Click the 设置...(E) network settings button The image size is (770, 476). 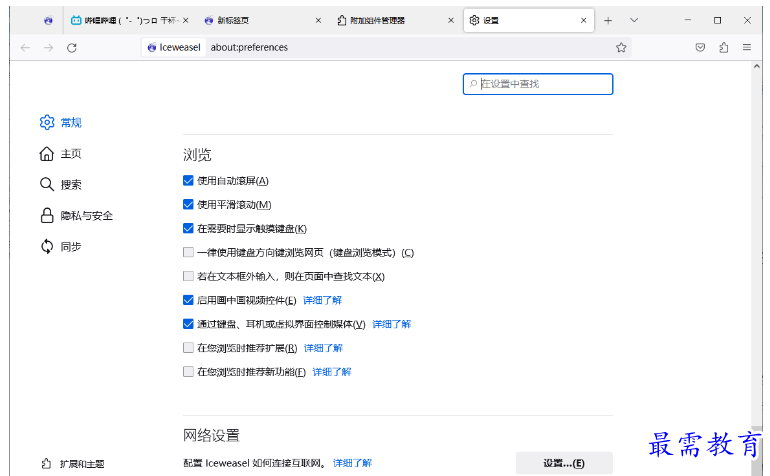tap(564, 463)
